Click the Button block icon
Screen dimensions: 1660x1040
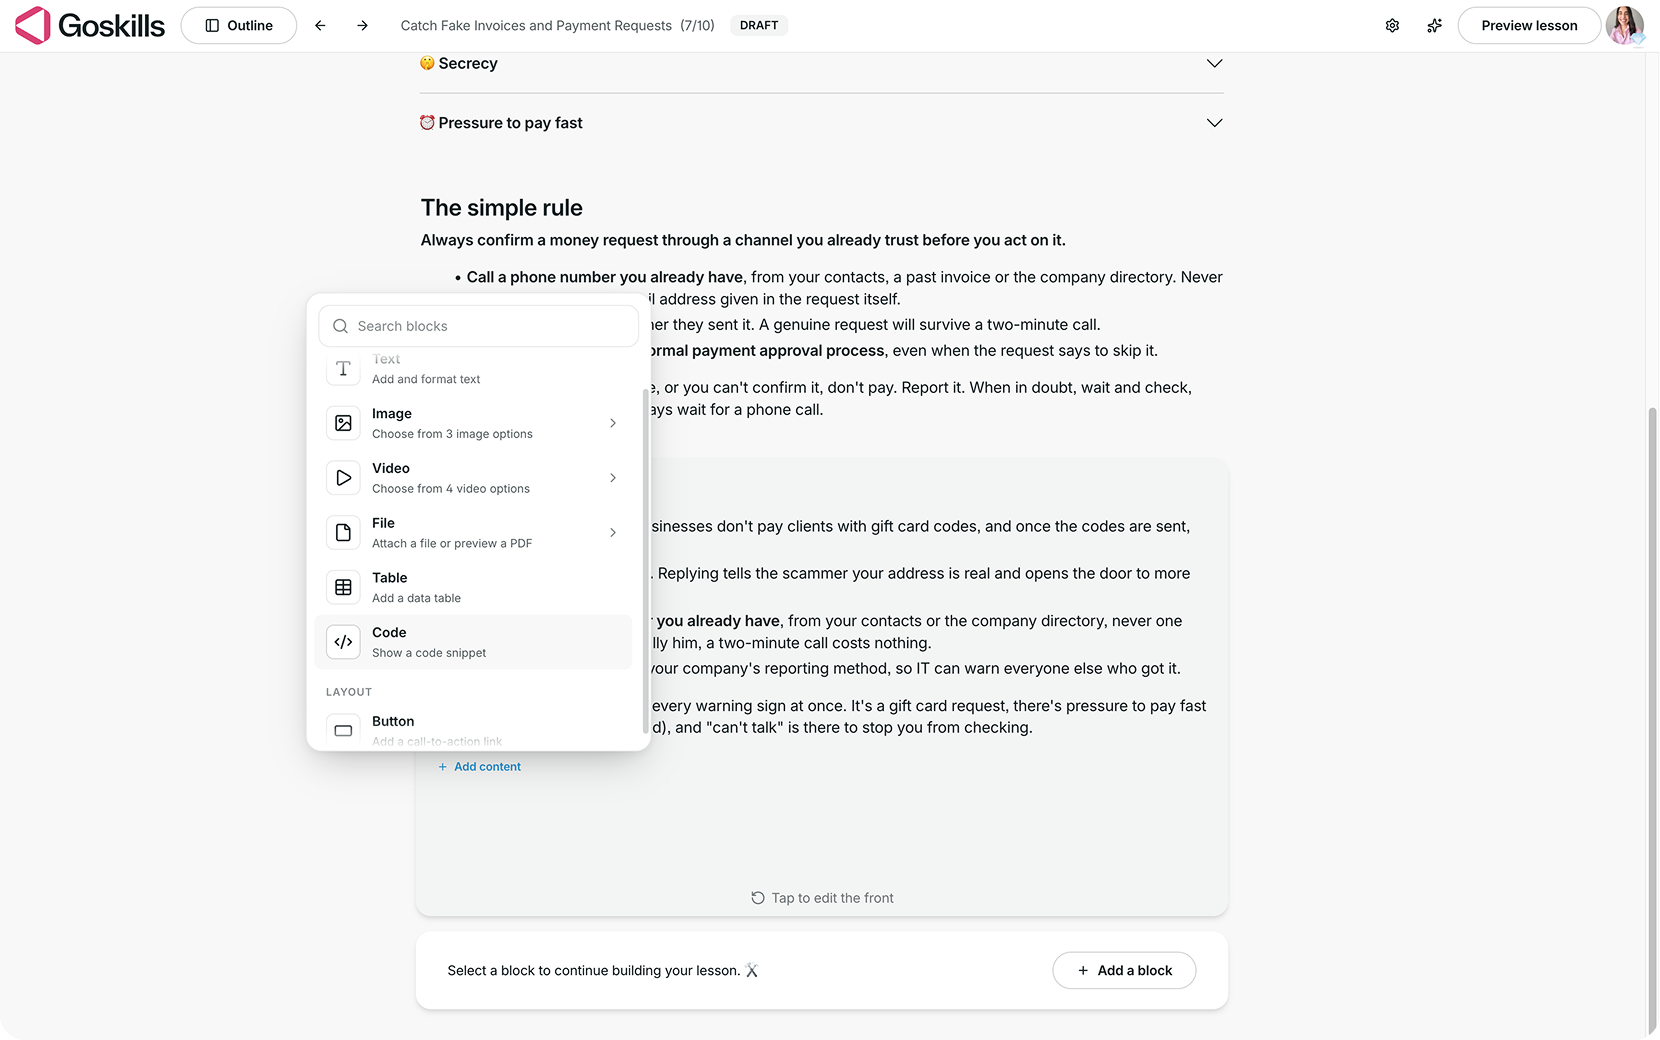343,730
